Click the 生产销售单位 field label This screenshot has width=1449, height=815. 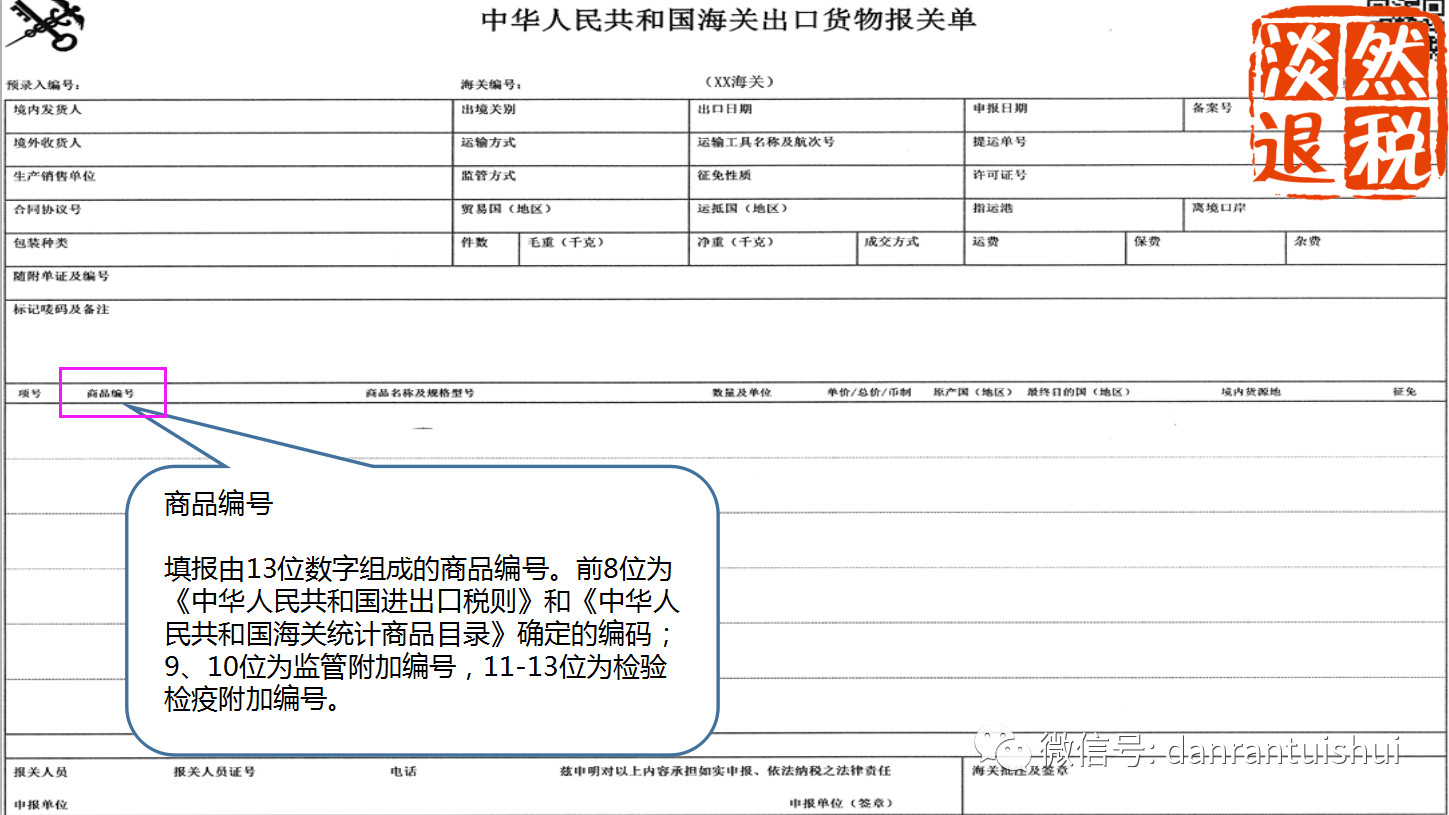tap(54, 176)
